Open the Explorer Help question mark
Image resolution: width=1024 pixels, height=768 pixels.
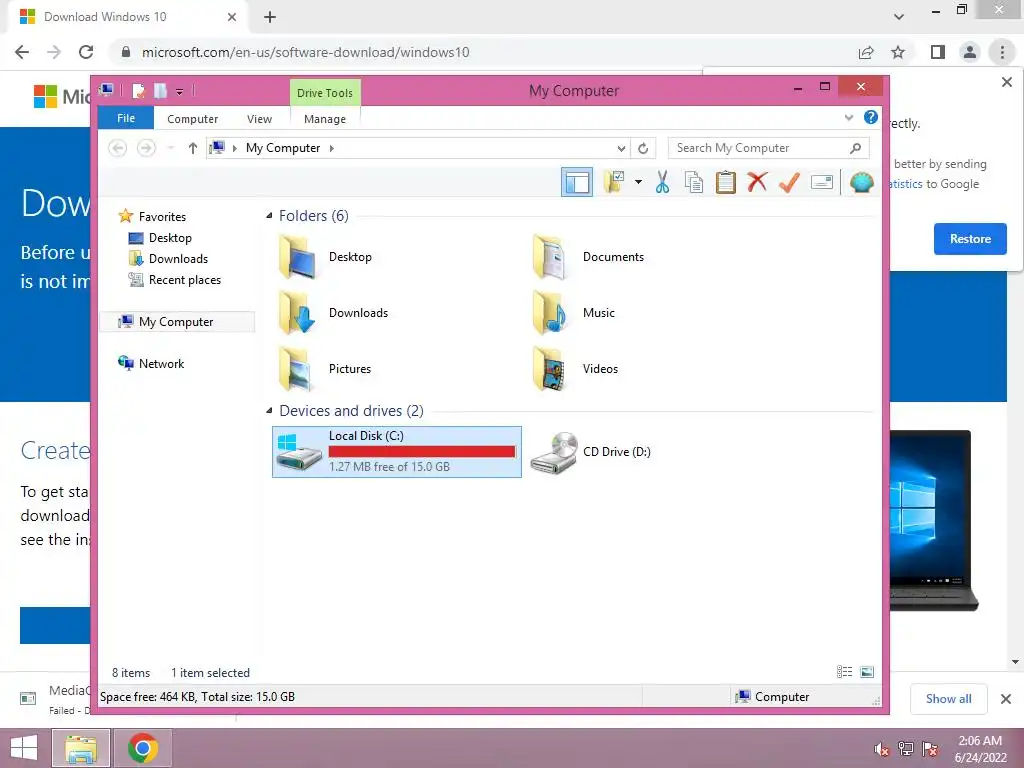(871, 117)
